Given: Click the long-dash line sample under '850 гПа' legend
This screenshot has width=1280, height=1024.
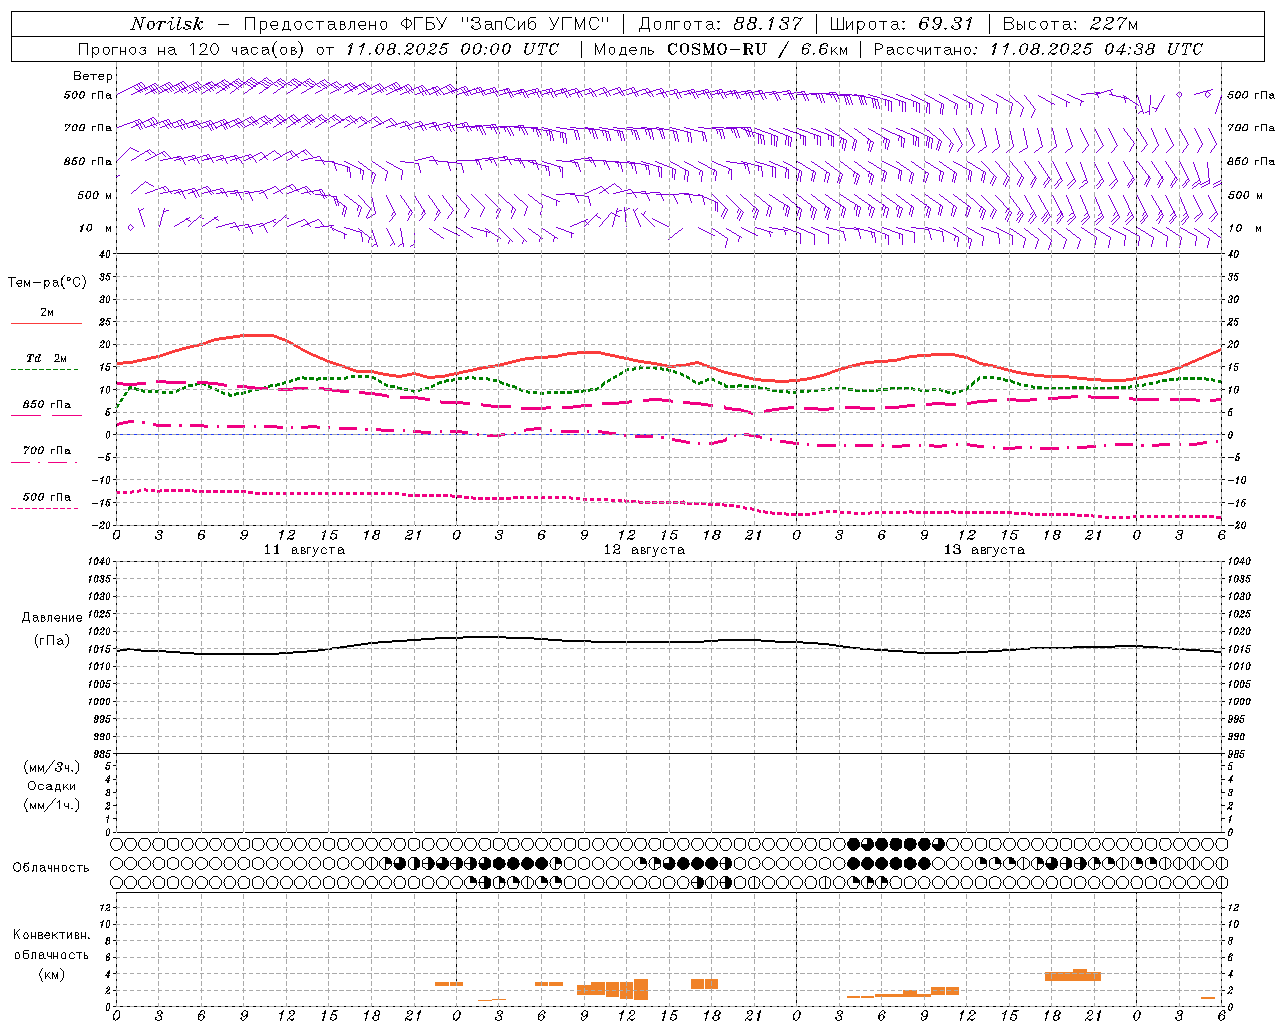Looking at the screenshot, I should pyautogui.click(x=46, y=416).
